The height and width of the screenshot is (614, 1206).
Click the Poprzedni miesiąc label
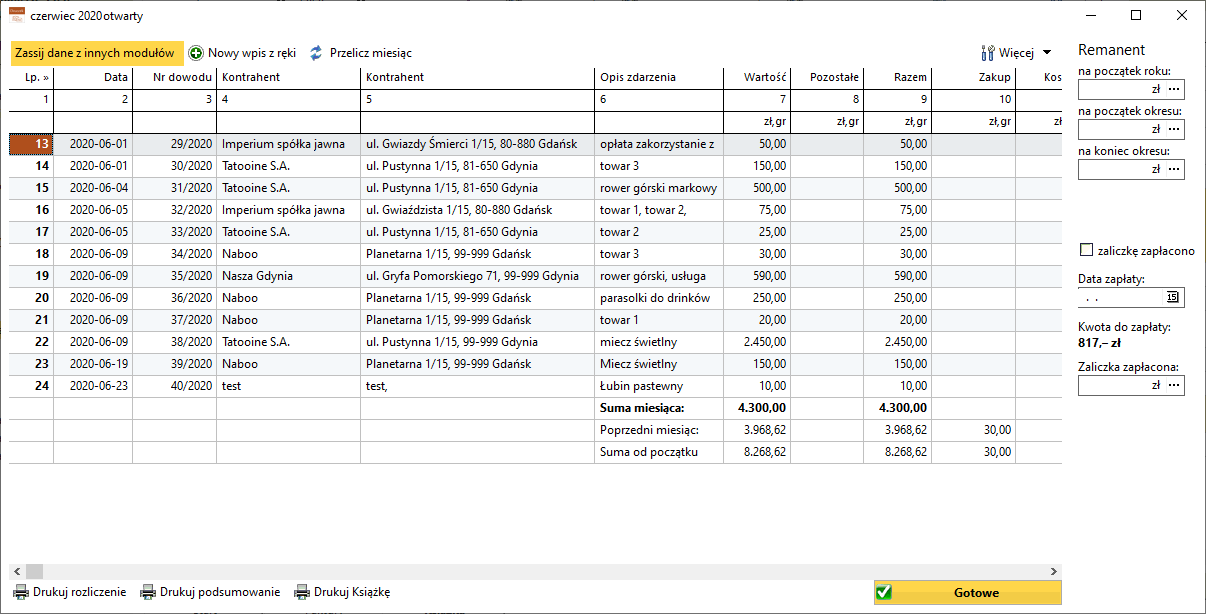tap(648, 430)
